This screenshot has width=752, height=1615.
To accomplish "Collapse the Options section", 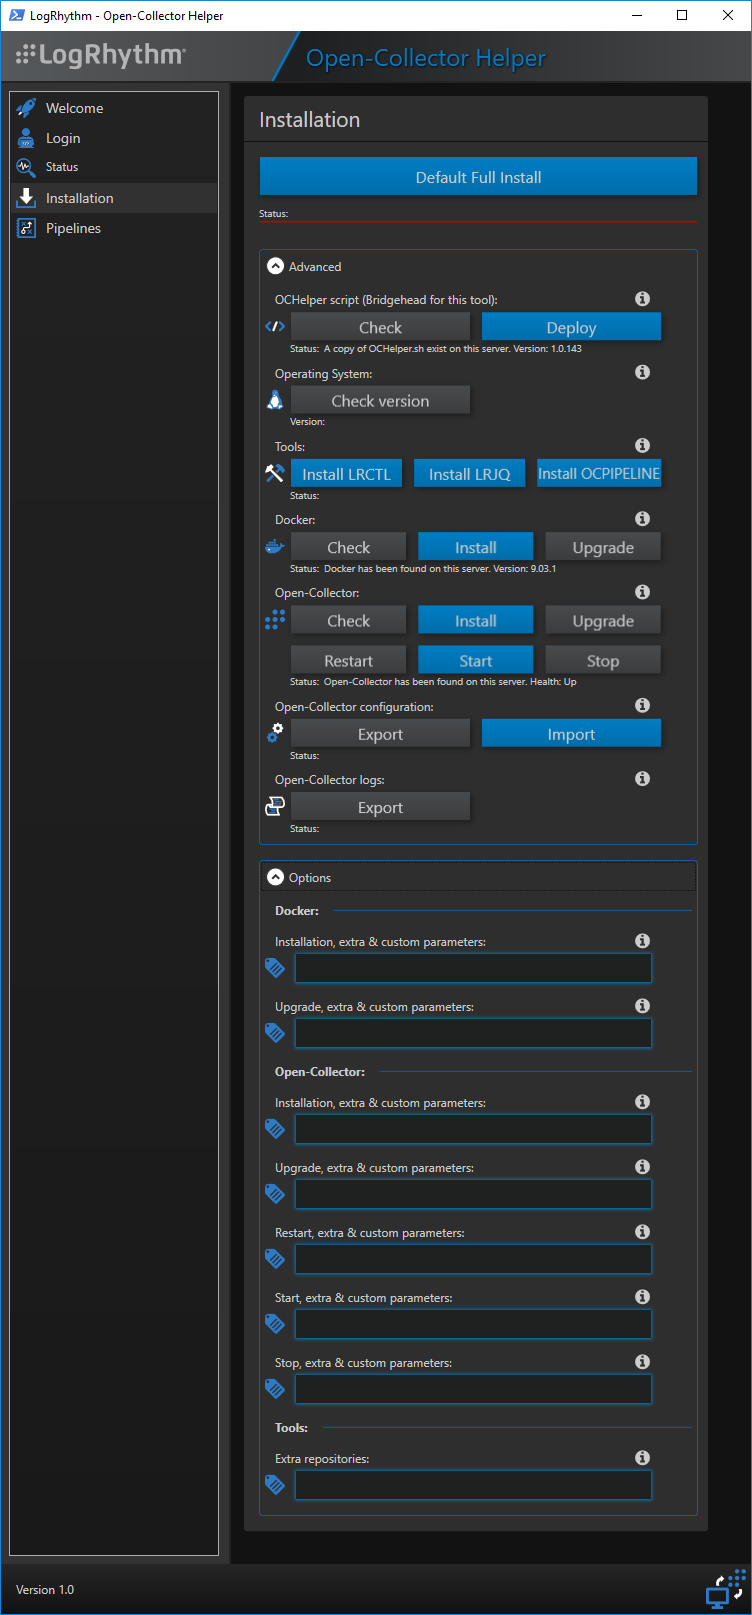I will (x=276, y=877).
